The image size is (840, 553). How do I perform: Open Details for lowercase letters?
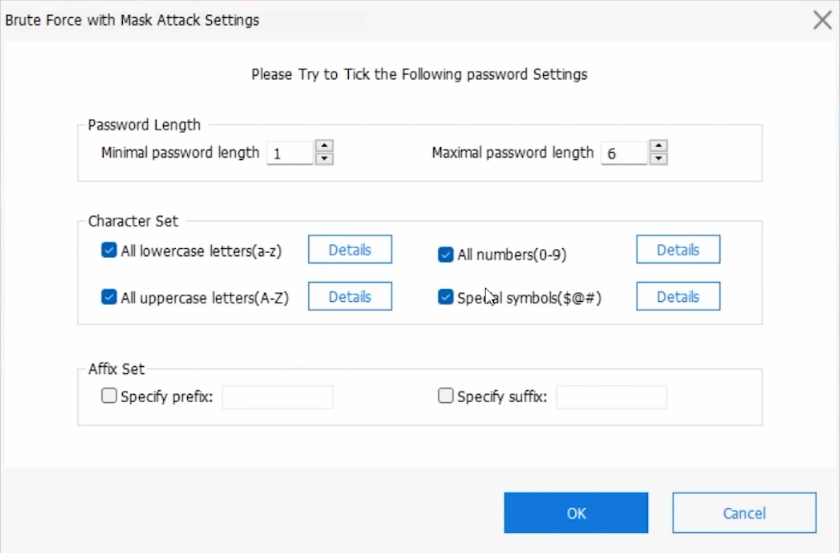click(349, 250)
